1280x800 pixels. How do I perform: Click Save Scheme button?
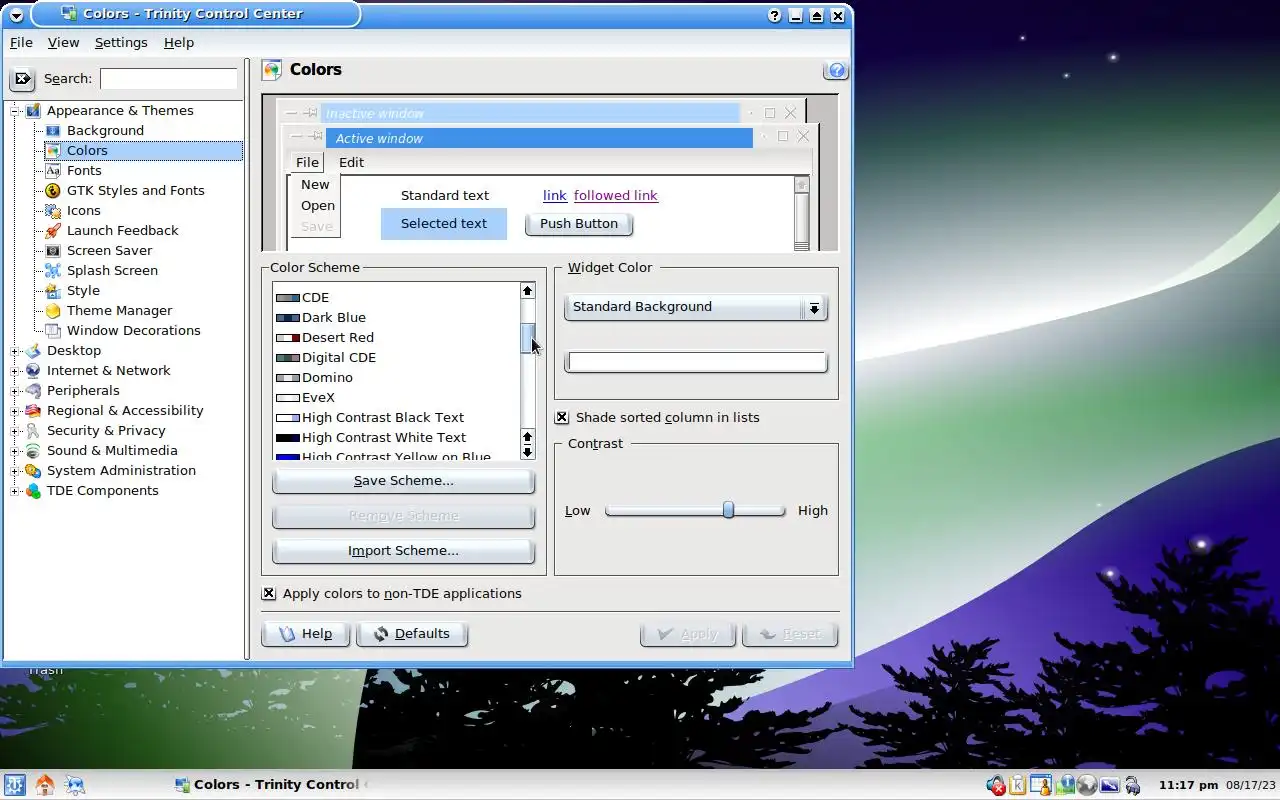click(x=403, y=481)
